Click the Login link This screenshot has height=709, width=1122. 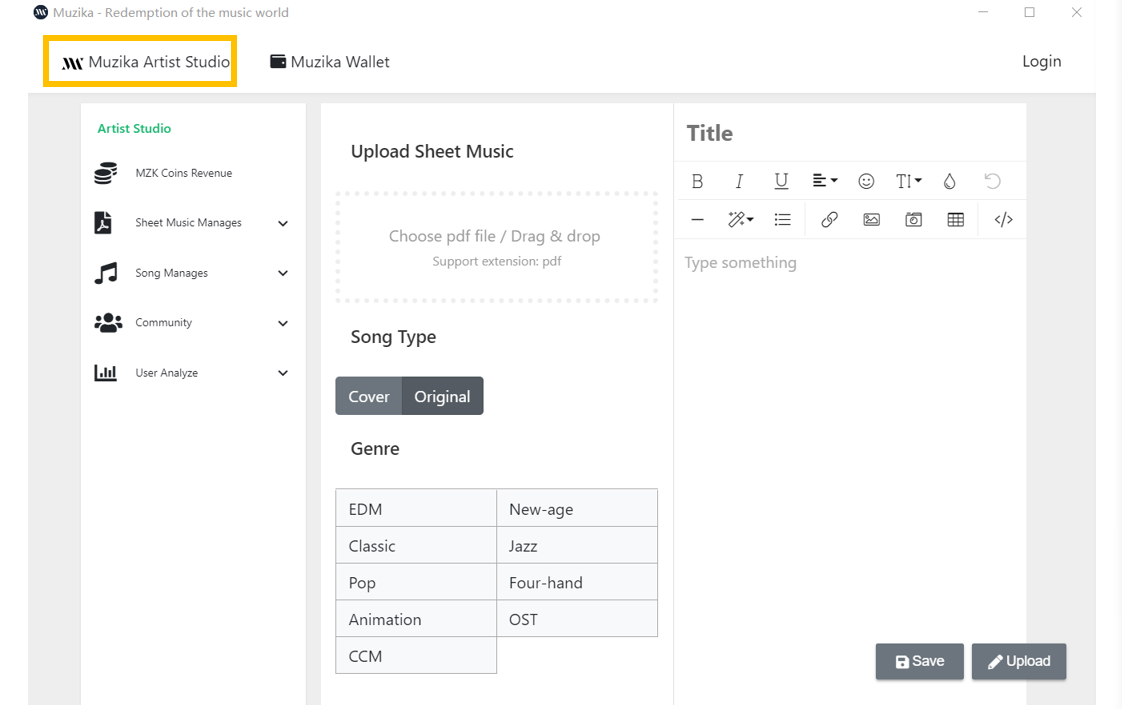click(1041, 62)
